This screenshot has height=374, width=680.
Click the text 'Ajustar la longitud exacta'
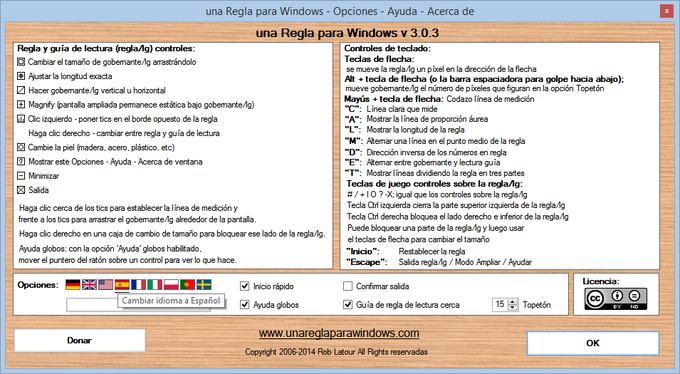[70, 76]
